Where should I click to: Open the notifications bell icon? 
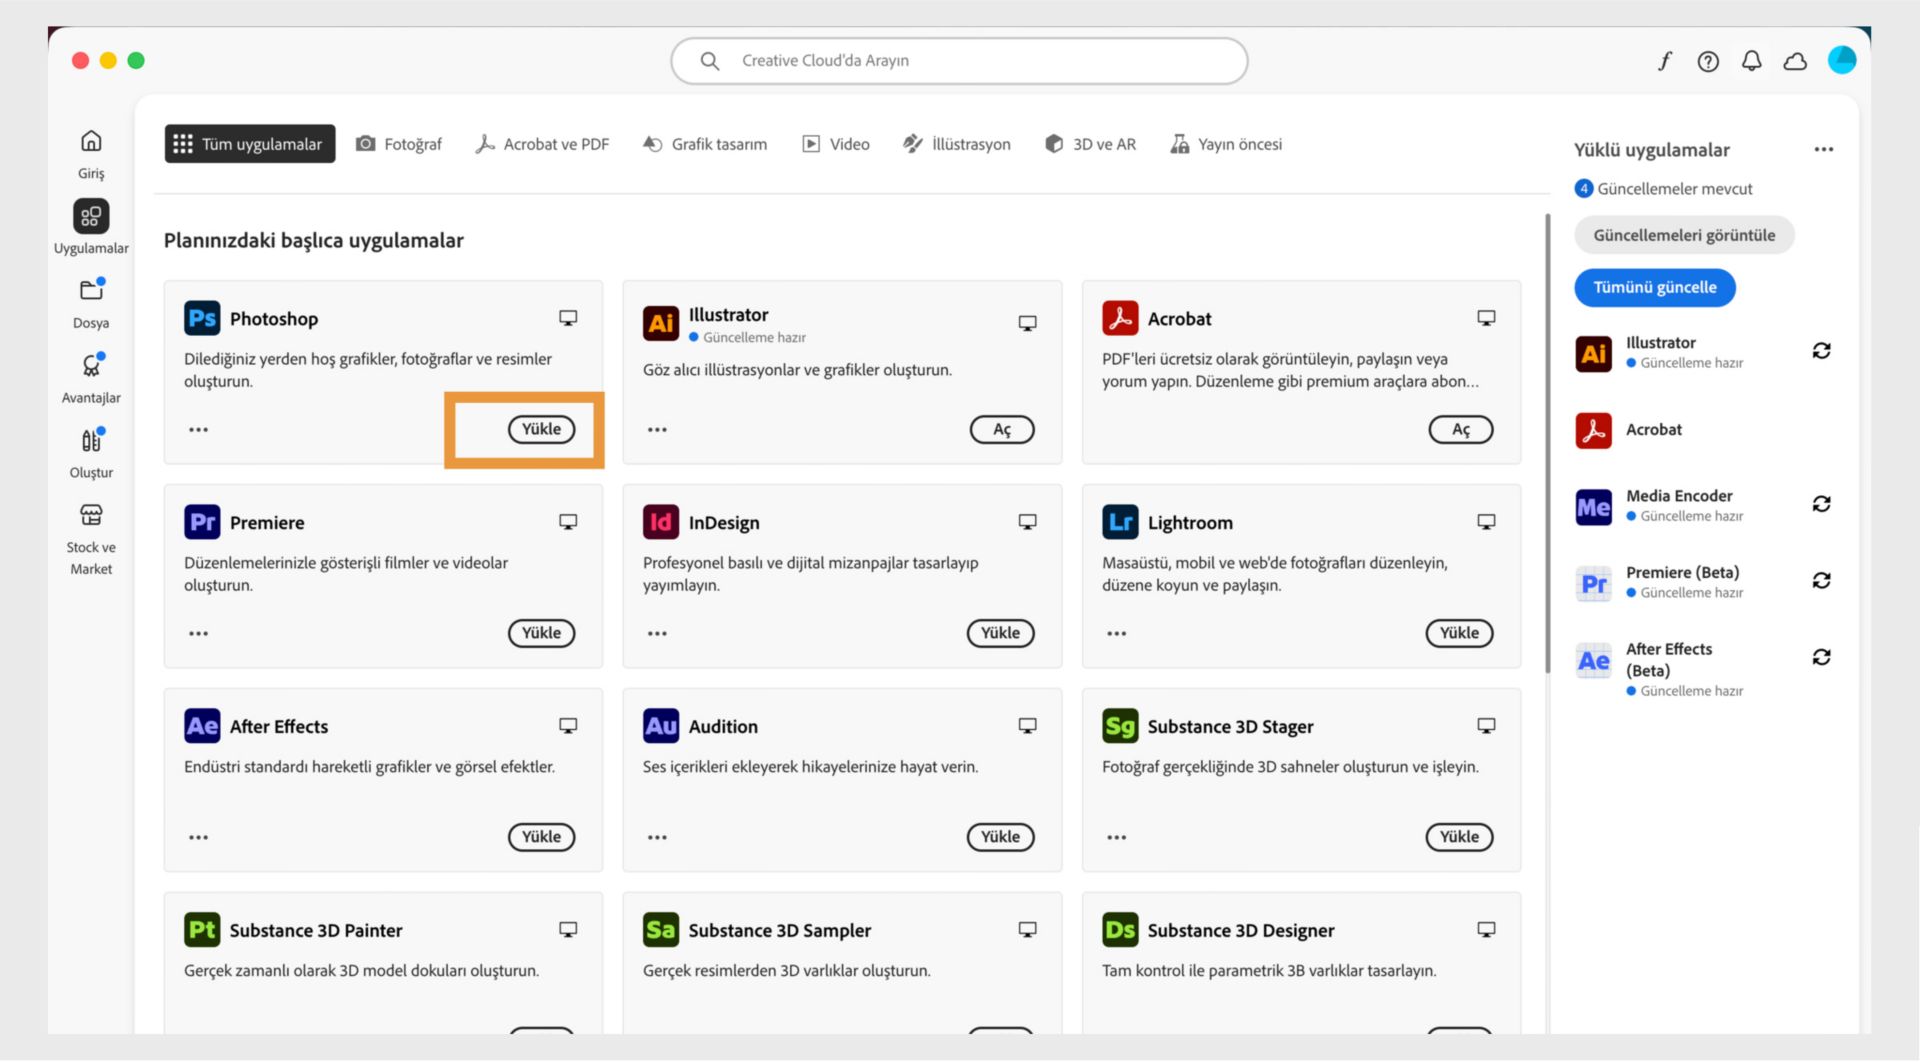coord(1752,61)
